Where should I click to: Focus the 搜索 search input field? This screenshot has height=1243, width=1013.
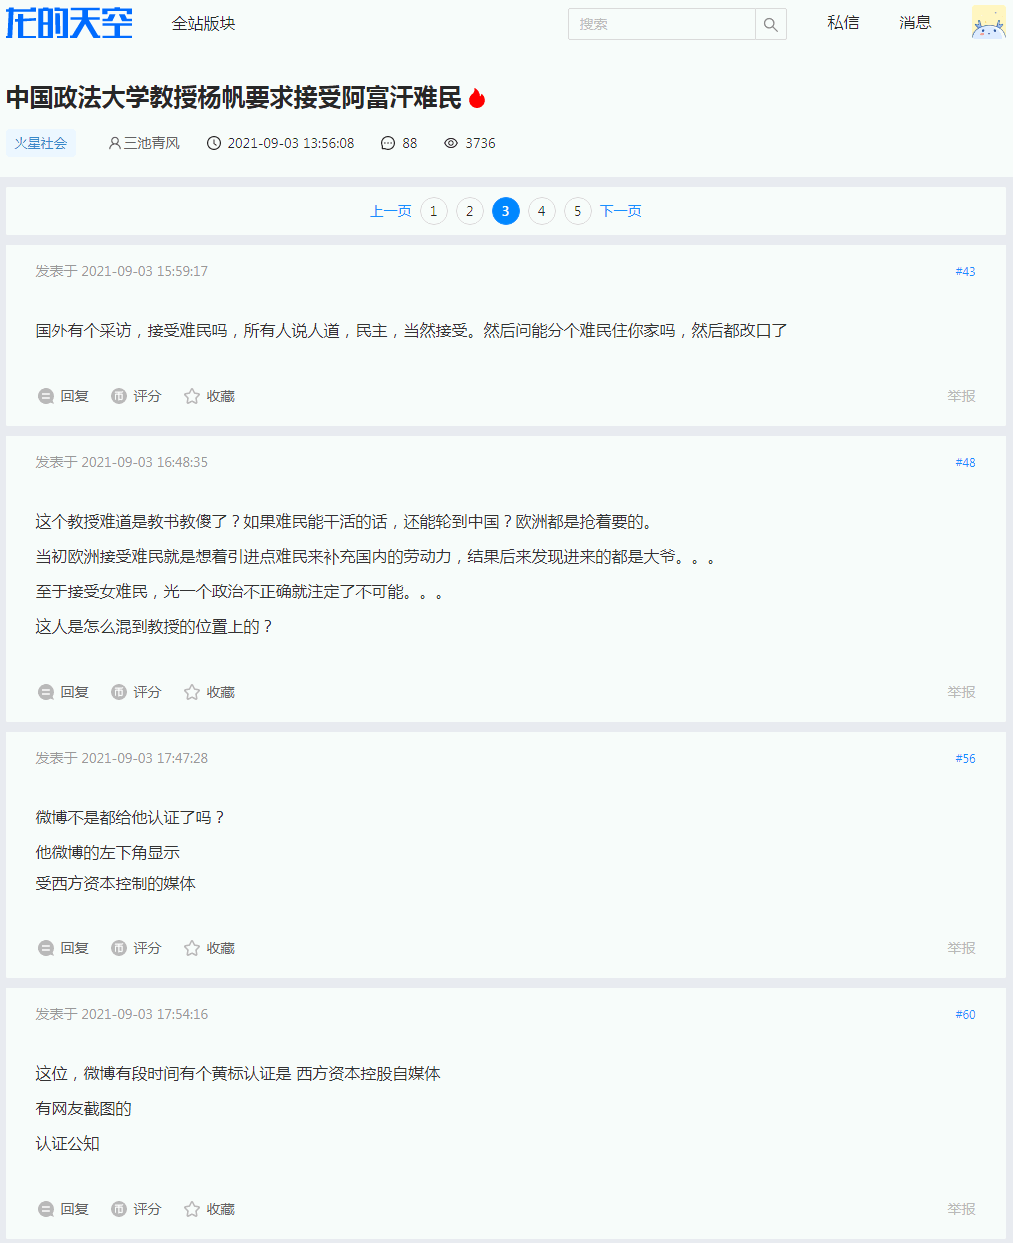click(x=662, y=24)
